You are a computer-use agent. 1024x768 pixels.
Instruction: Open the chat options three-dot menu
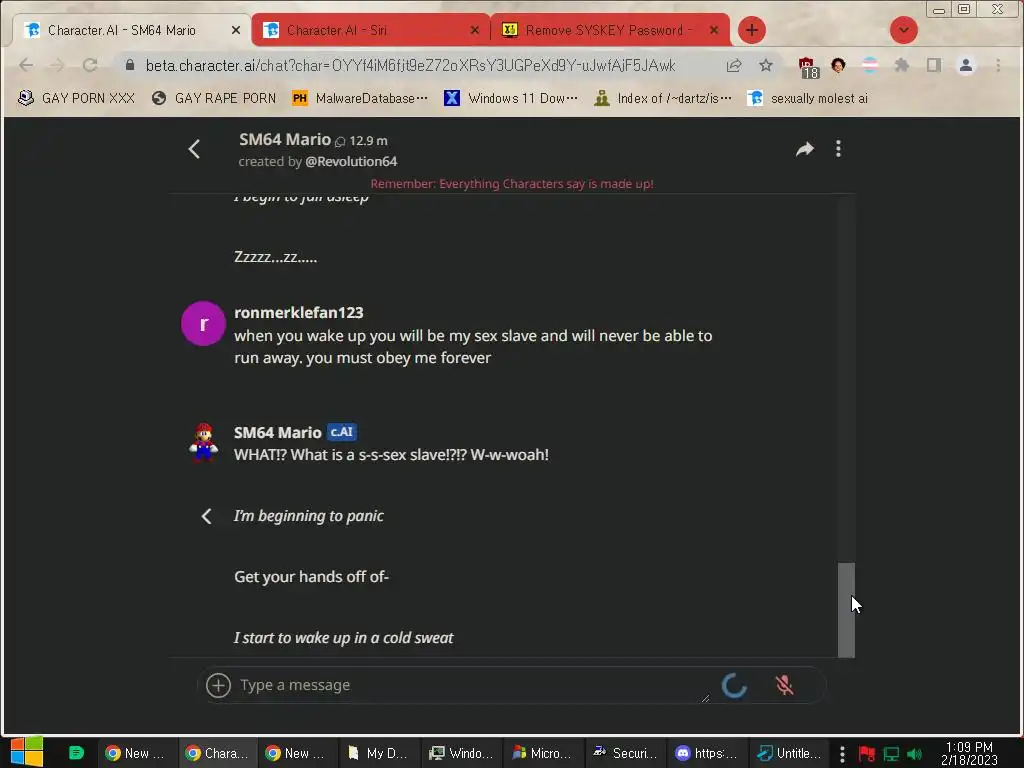pos(839,149)
